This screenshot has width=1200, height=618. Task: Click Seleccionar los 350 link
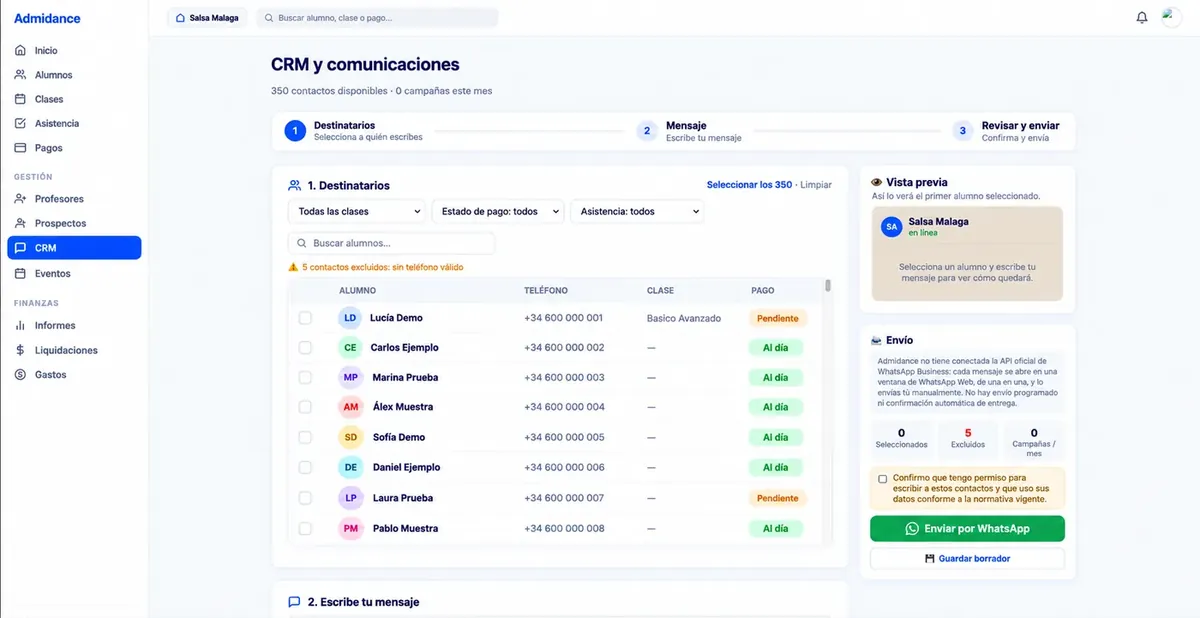pos(749,185)
